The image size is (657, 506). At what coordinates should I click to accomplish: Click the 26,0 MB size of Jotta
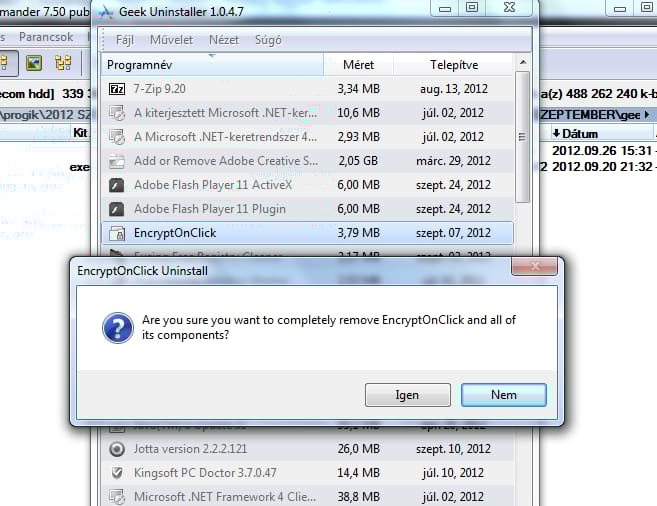pyautogui.click(x=359, y=449)
